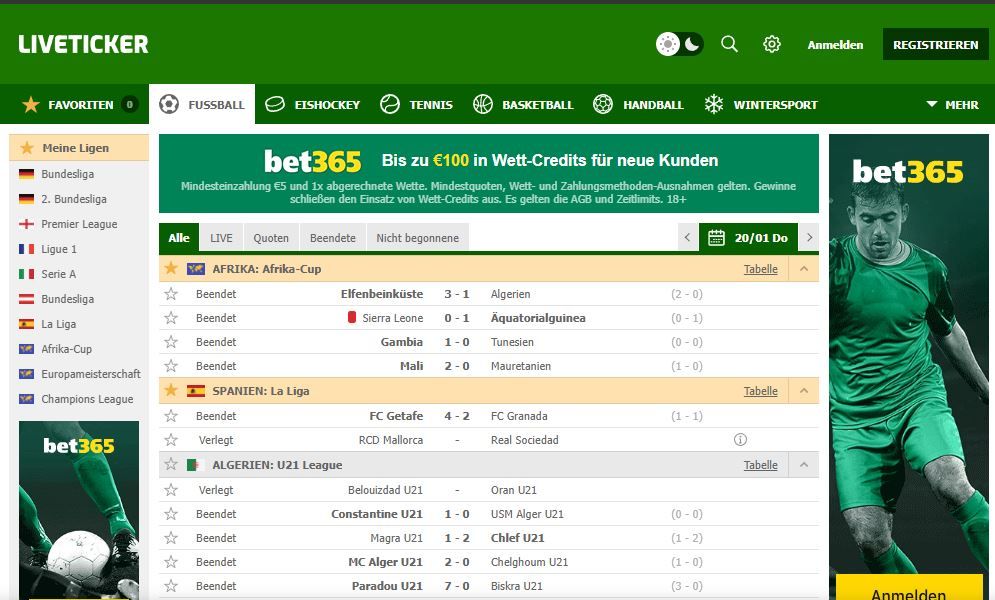This screenshot has width=995, height=600.
Task: Open the MEHR dropdown menu
Action: (952, 104)
